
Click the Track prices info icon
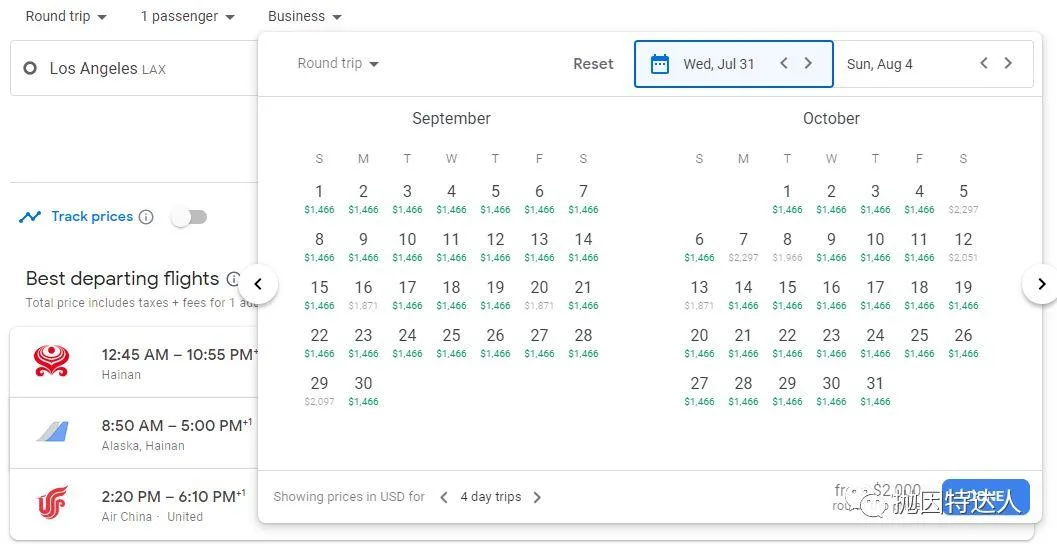[146, 217]
